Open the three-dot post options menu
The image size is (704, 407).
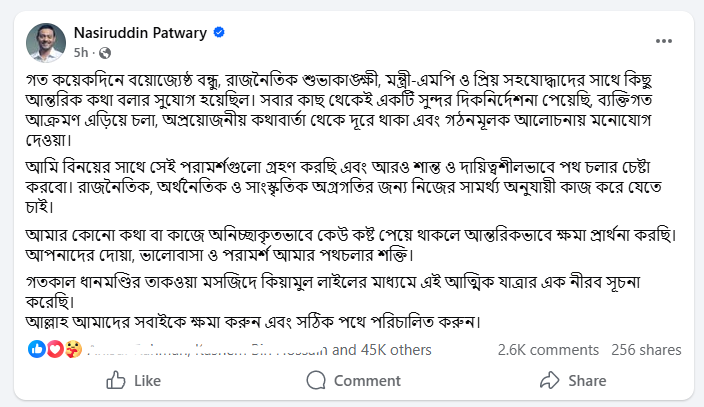pos(664,40)
